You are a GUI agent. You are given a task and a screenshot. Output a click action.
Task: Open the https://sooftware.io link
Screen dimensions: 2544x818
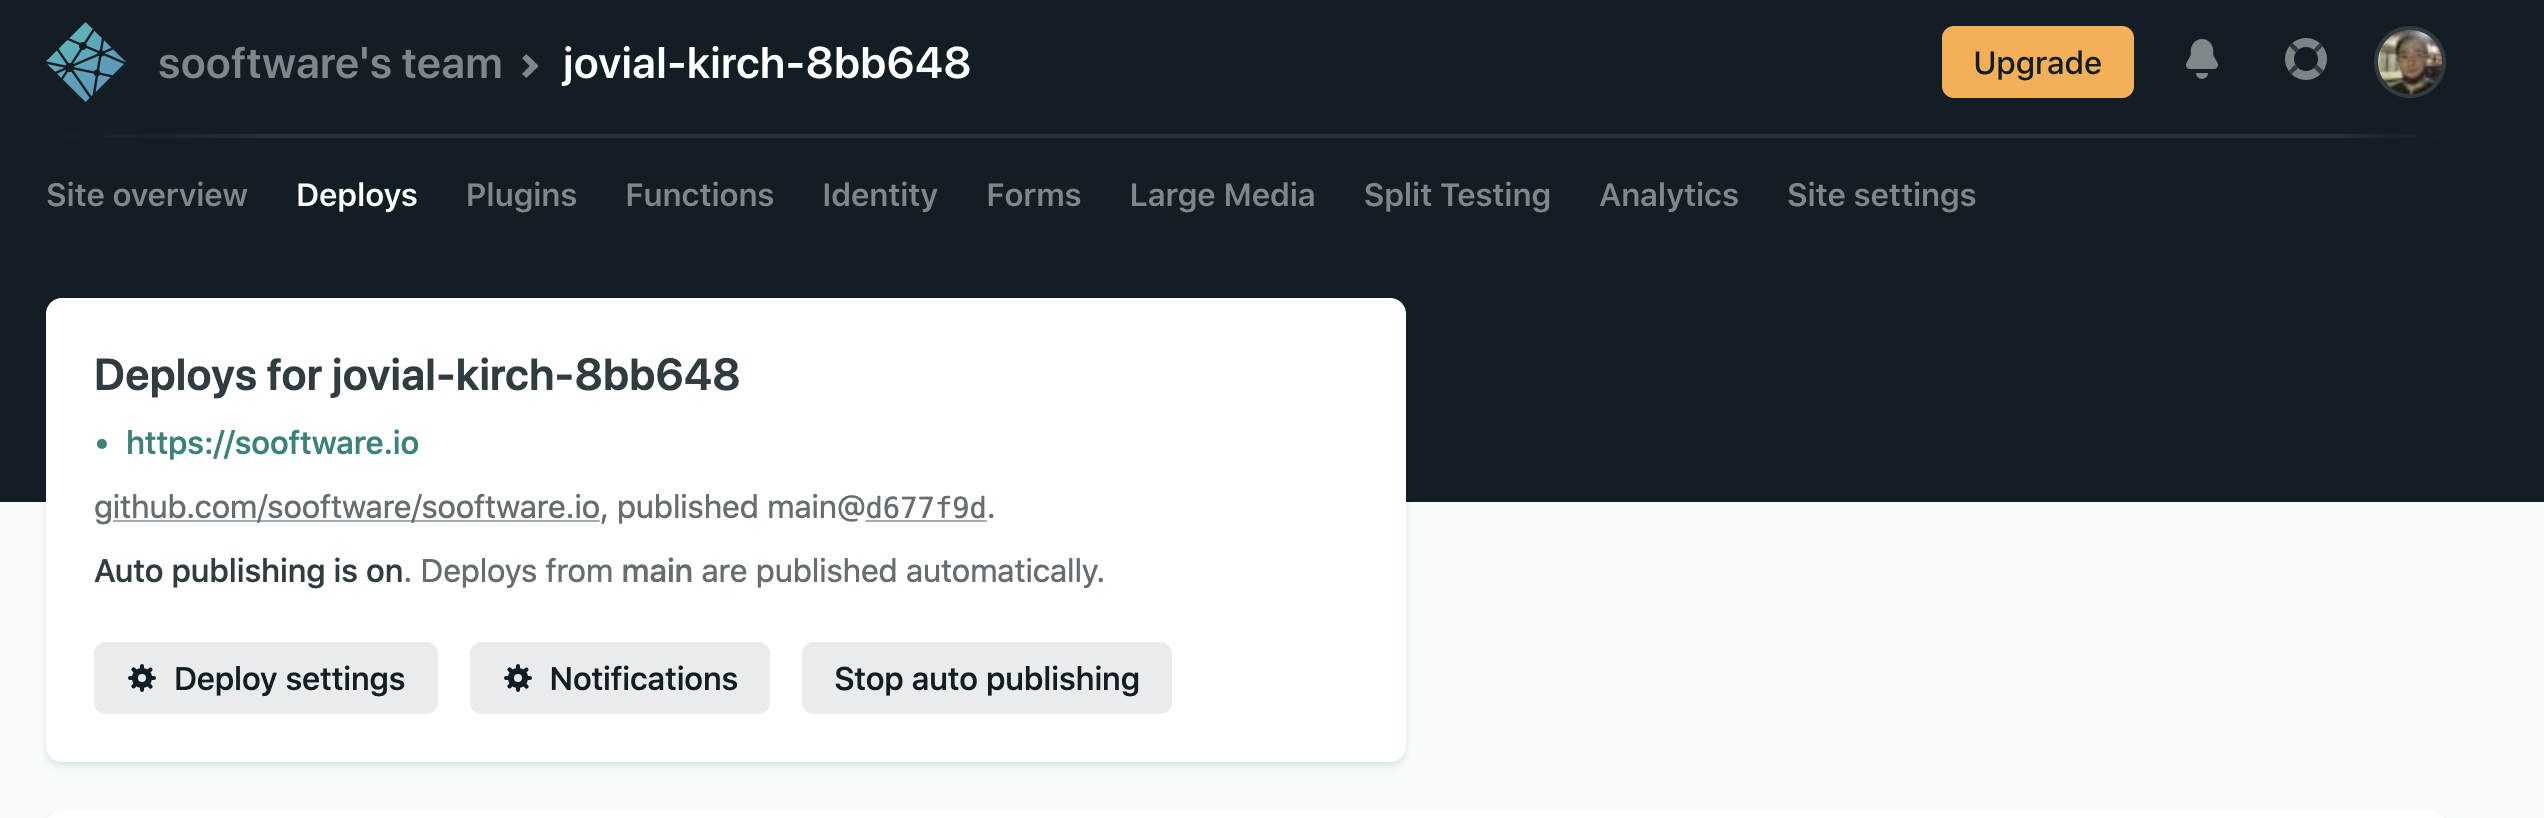pos(272,443)
